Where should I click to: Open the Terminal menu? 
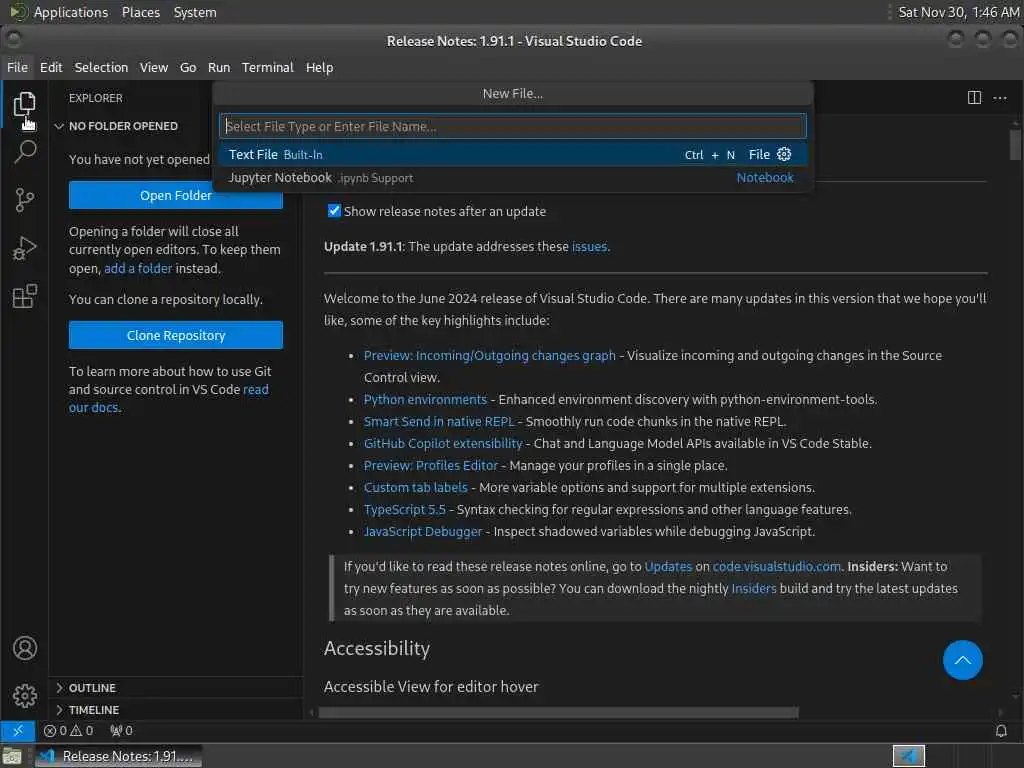268,67
